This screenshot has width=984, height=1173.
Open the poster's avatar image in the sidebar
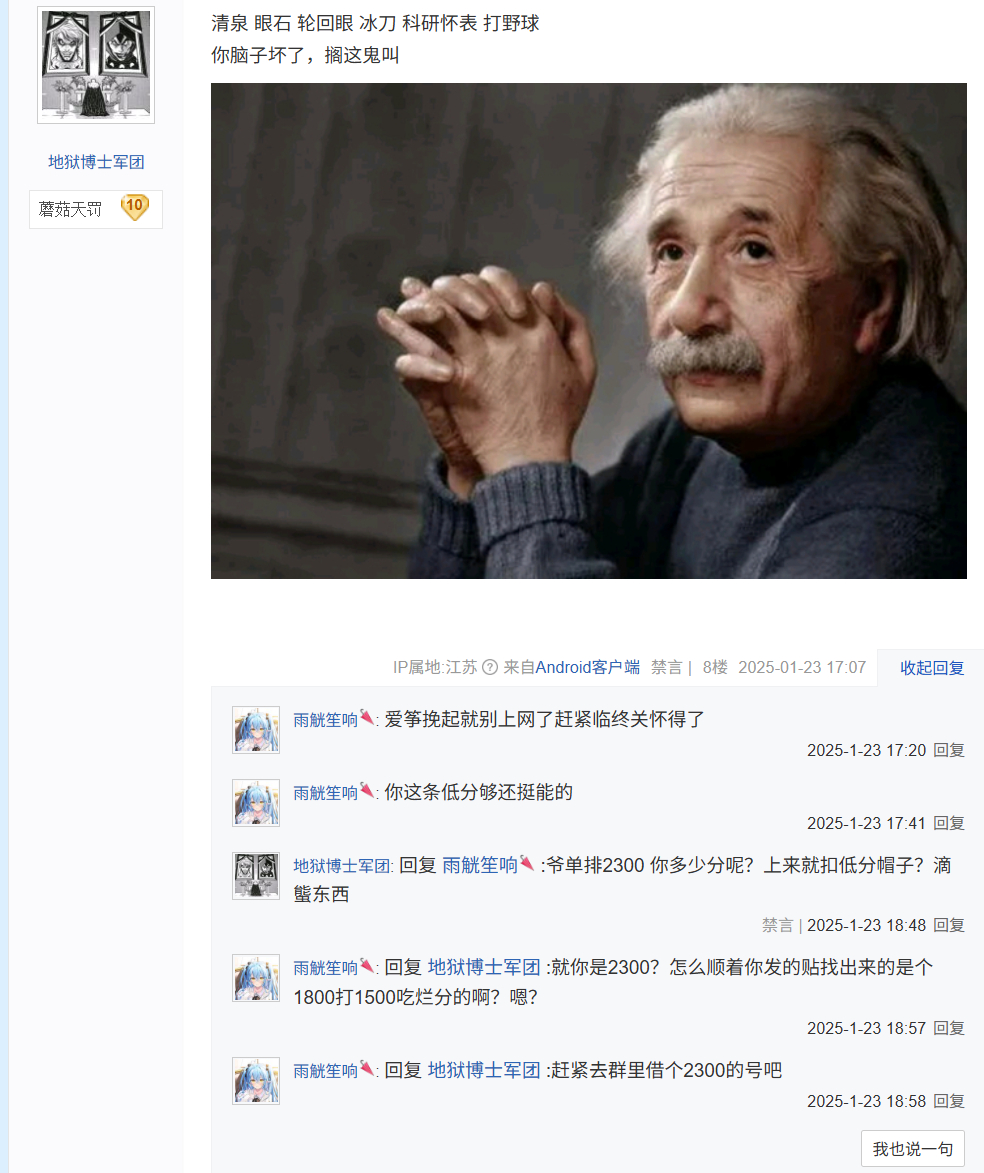[x=96, y=65]
